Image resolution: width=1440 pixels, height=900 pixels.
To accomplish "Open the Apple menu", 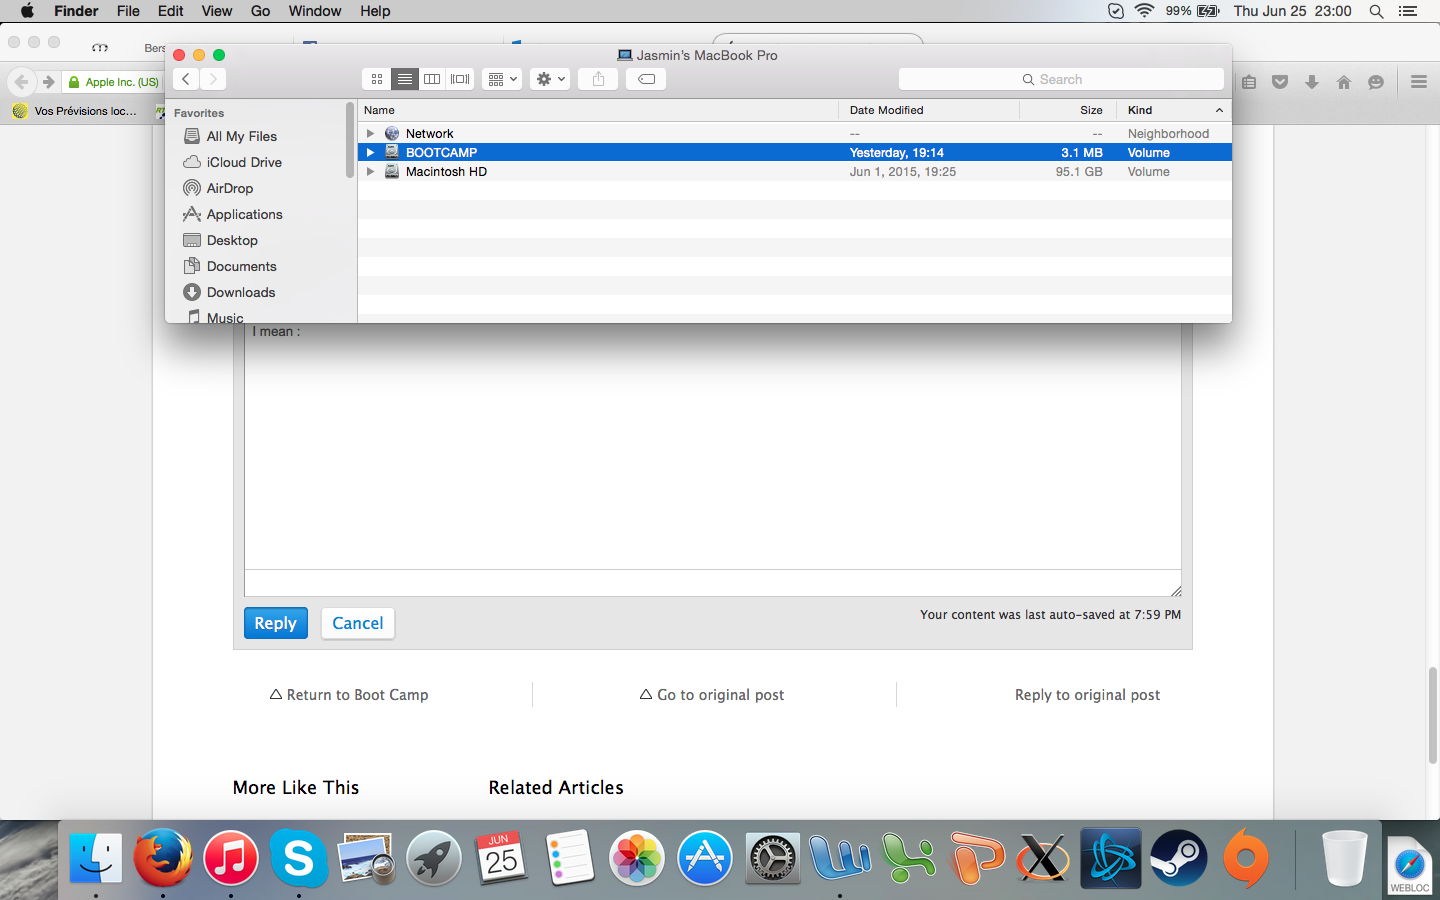I will pyautogui.click(x=27, y=11).
